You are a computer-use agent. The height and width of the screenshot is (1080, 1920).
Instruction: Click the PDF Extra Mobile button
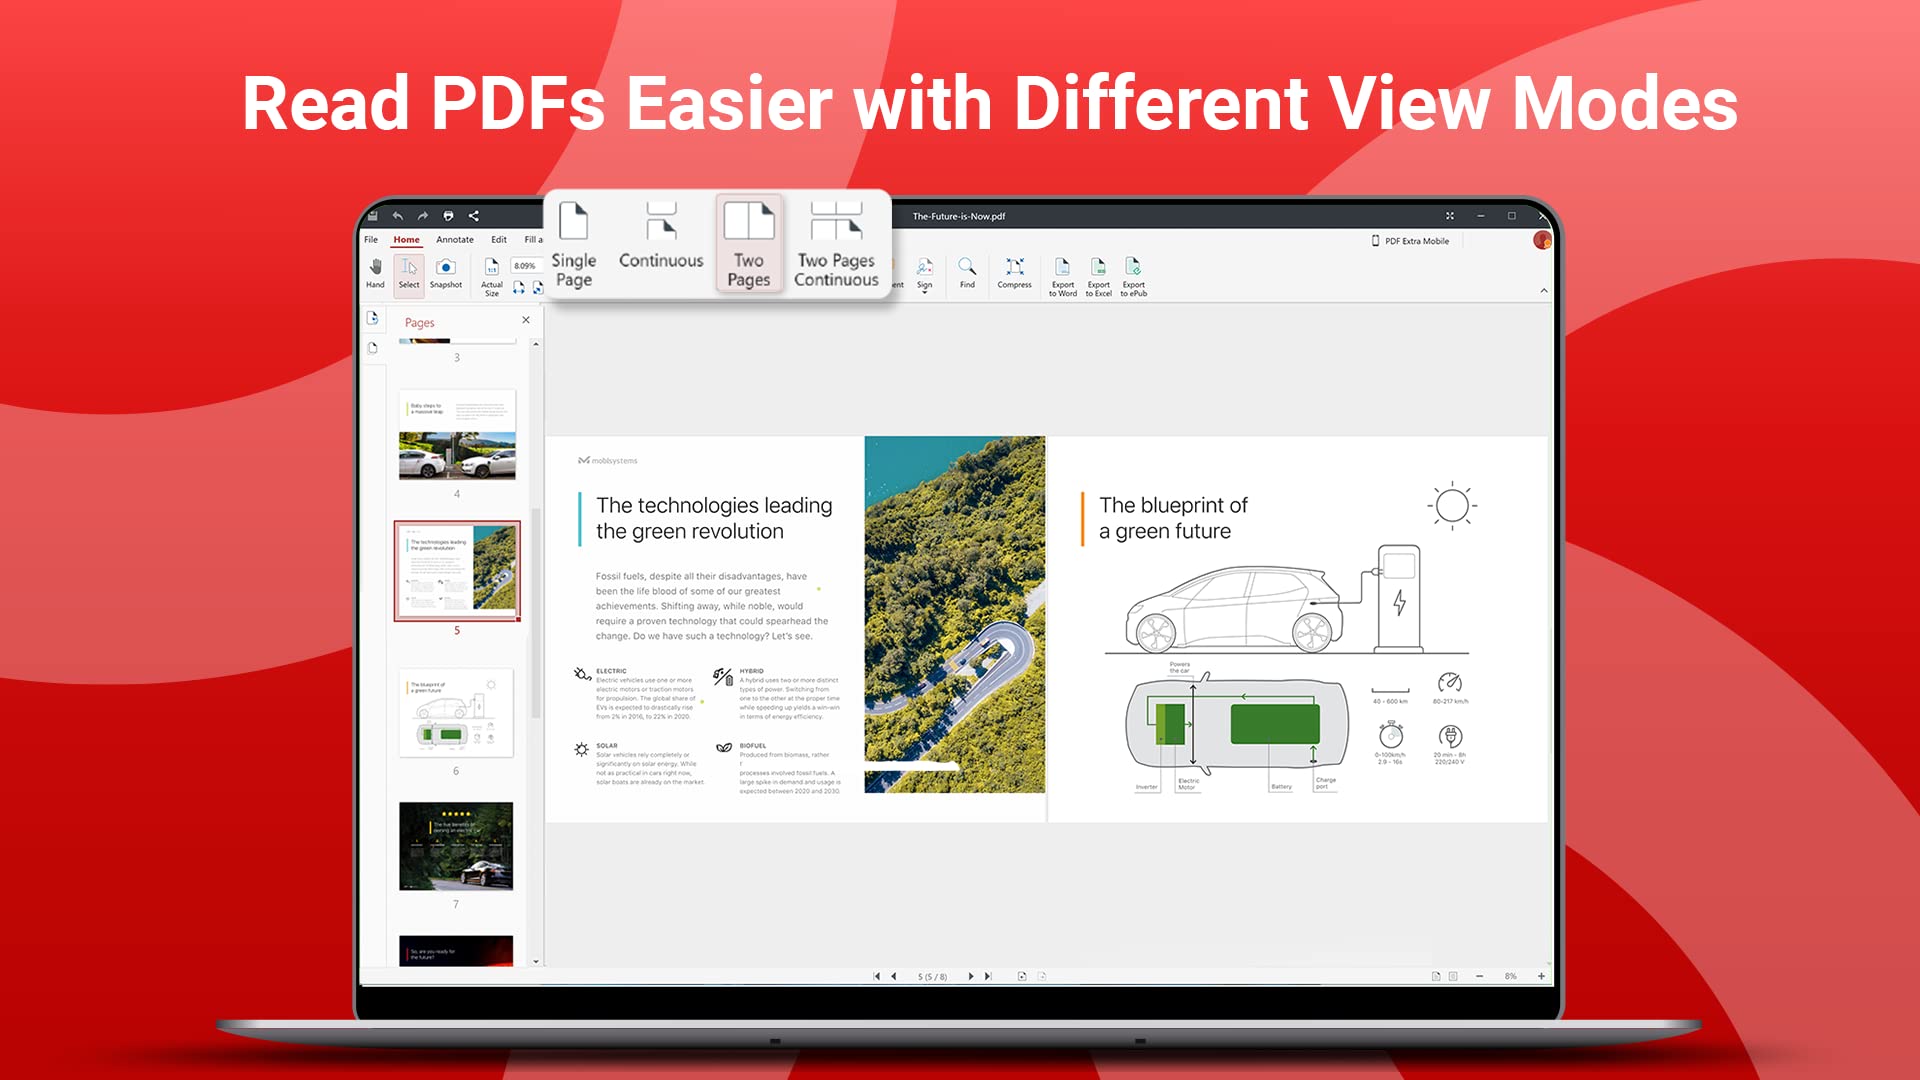pos(1412,241)
